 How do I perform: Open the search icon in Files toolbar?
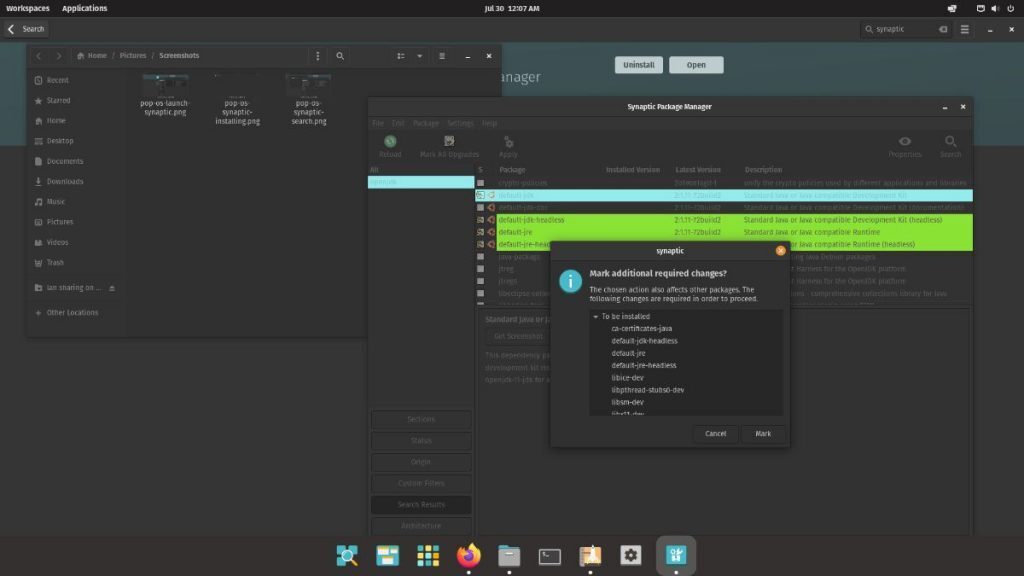pos(340,56)
